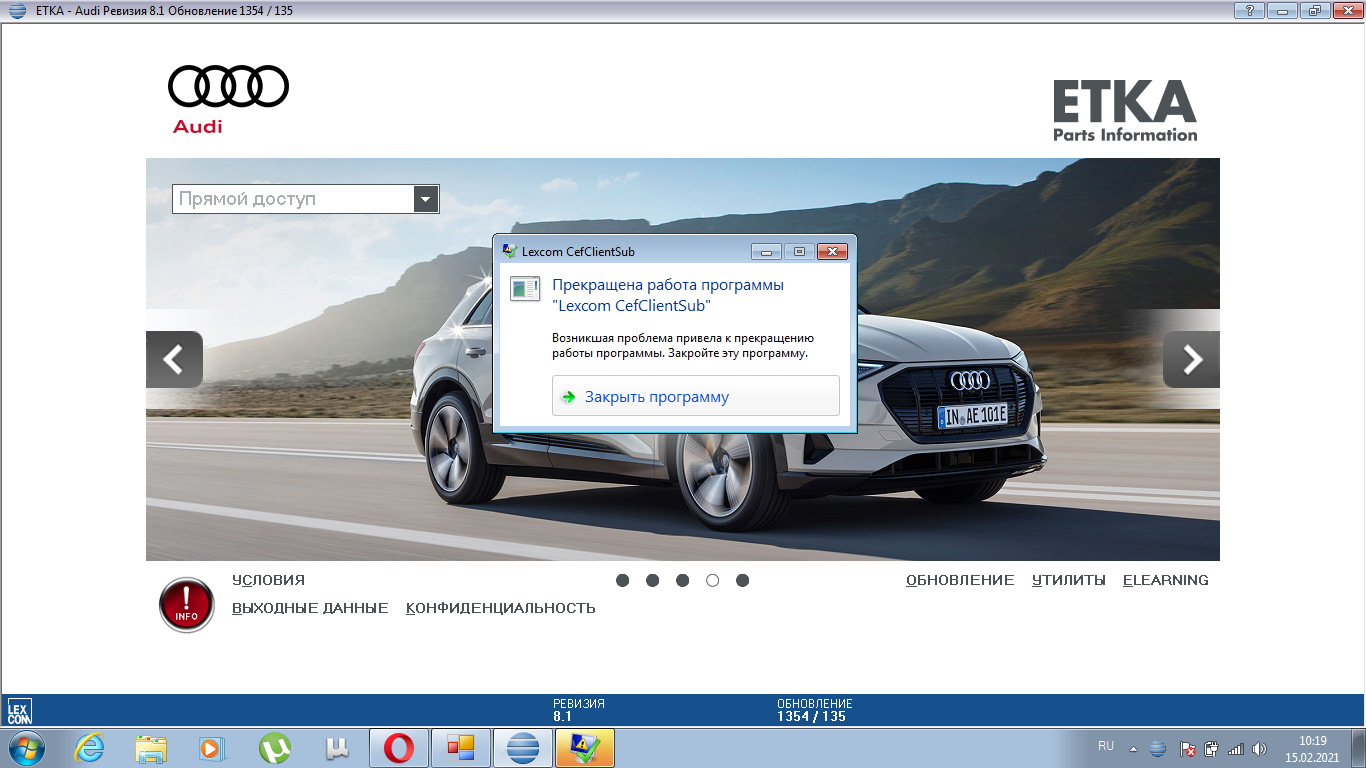Switch to the colored-squares taskbar app
Viewport: 1366px width, 768px height.
461,748
